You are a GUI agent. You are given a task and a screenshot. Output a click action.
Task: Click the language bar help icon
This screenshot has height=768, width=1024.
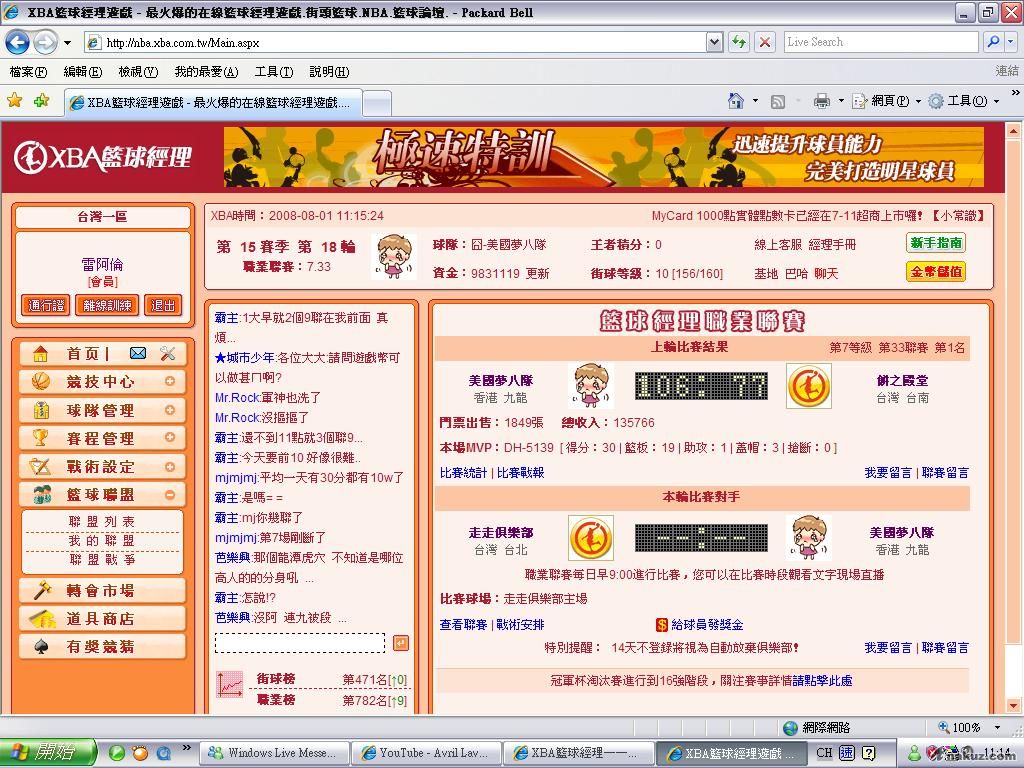click(x=869, y=753)
